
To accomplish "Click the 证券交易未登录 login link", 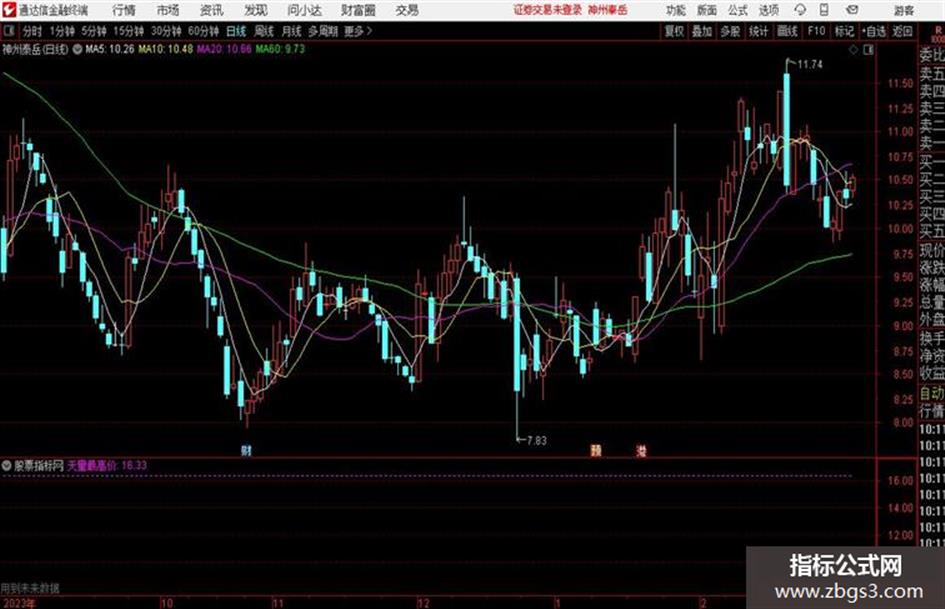I will tap(547, 10).
